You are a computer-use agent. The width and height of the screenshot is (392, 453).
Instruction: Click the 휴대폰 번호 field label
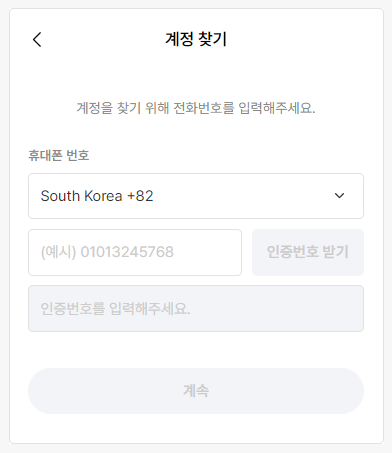click(x=59, y=155)
